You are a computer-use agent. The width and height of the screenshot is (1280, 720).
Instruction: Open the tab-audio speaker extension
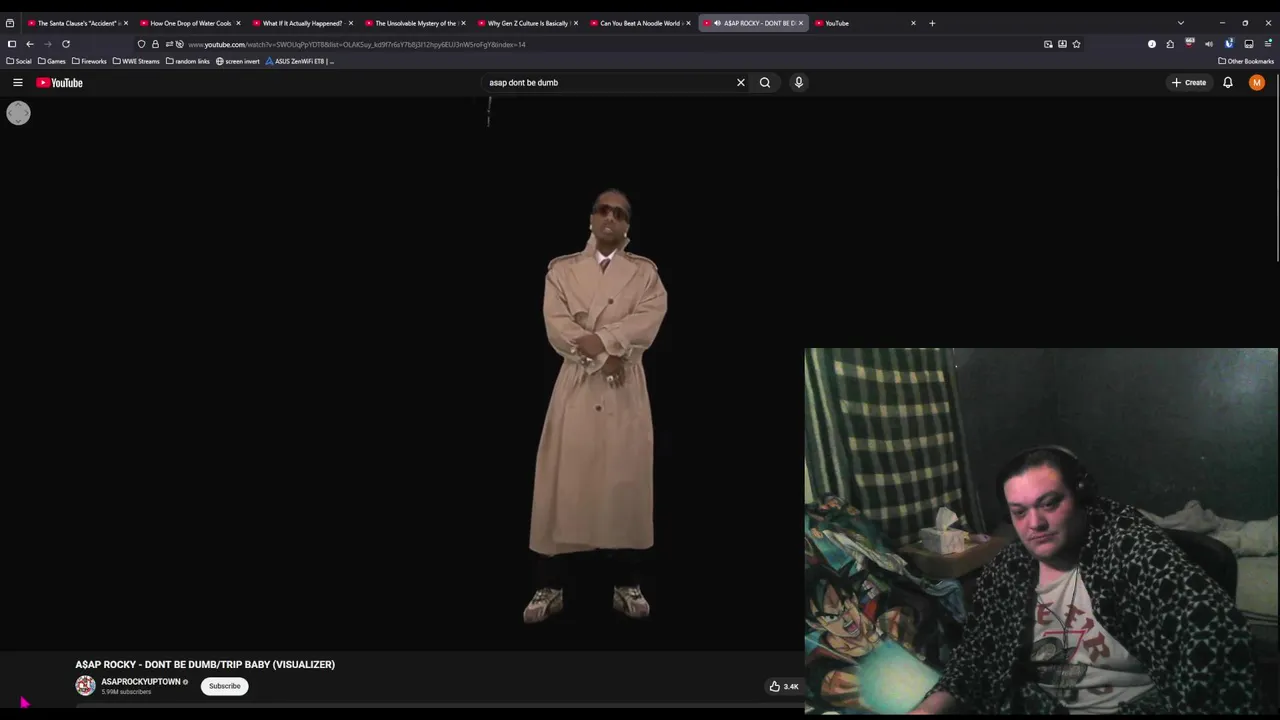click(1208, 44)
